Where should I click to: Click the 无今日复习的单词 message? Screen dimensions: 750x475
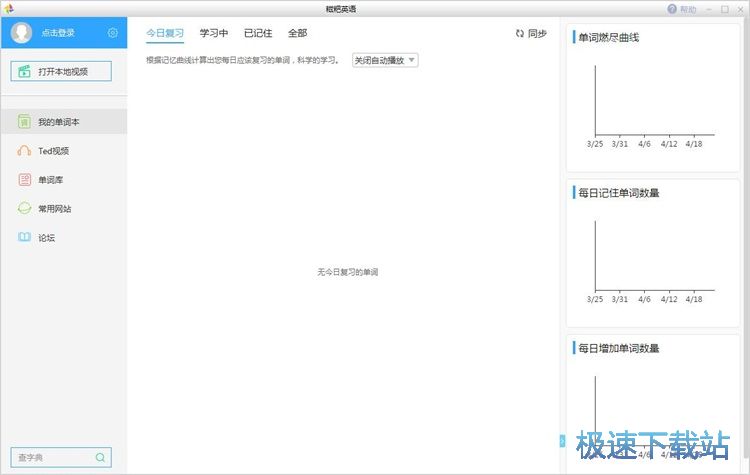pyautogui.click(x=348, y=272)
